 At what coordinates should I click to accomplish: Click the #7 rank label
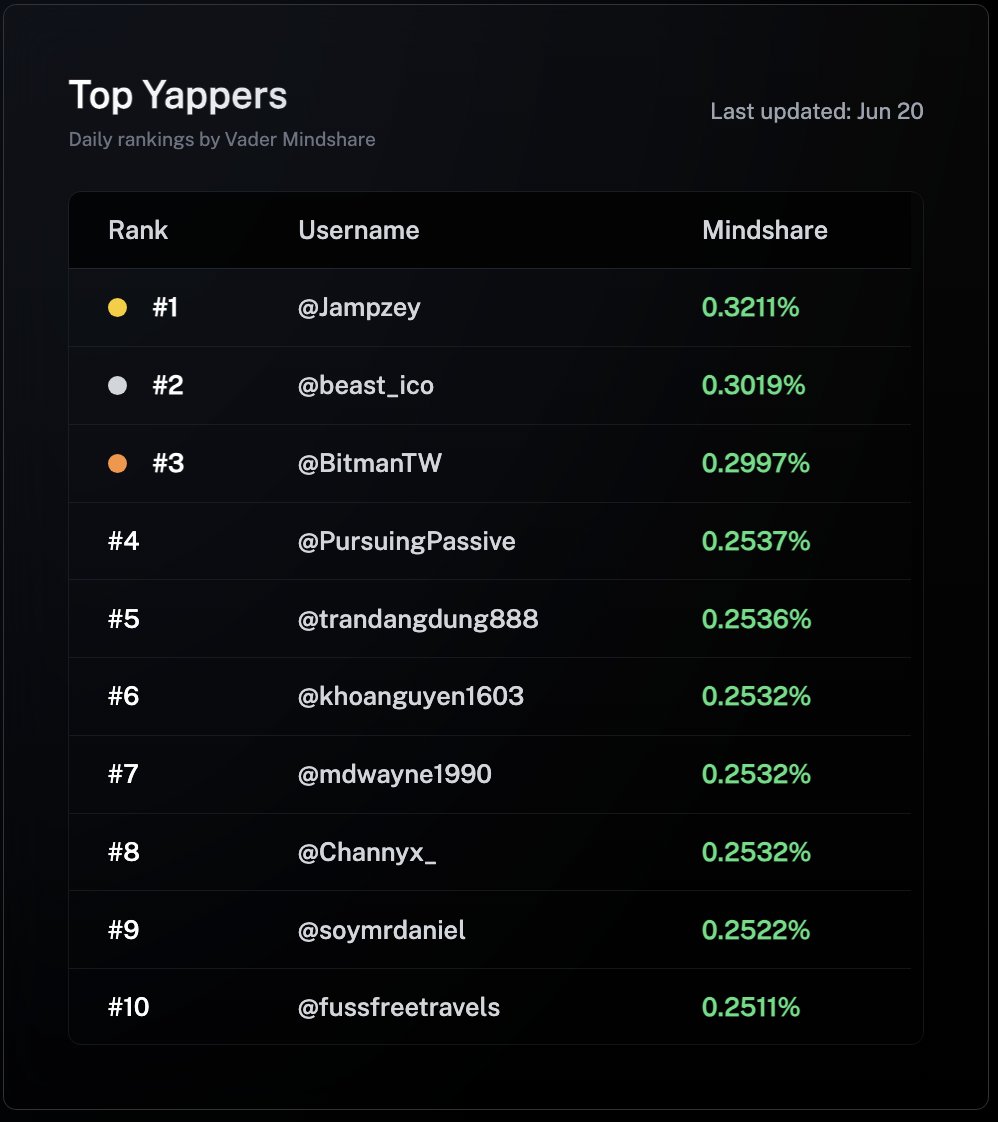click(x=123, y=774)
